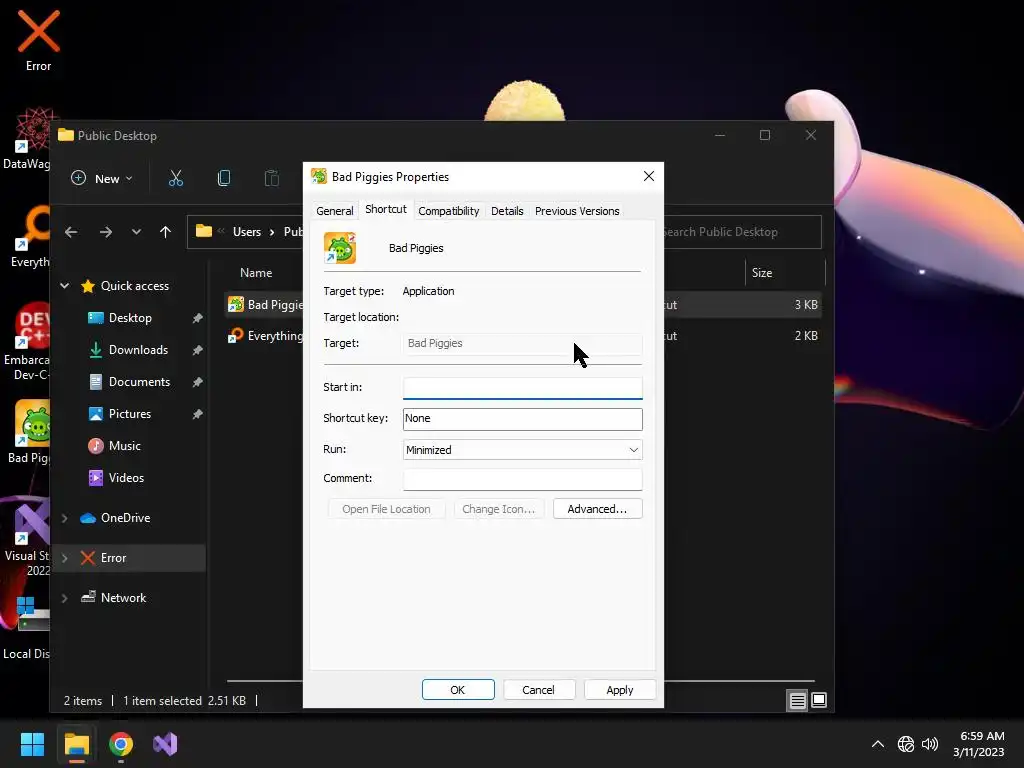The width and height of the screenshot is (1024, 768).
Task: Select Network in navigation pane
Action: (123, 598)
